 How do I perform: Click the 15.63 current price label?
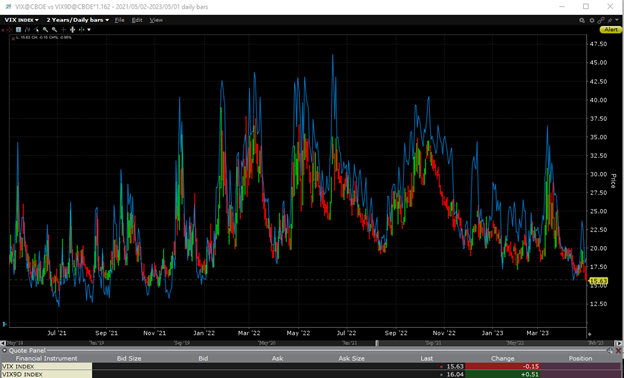pos(598,281)
